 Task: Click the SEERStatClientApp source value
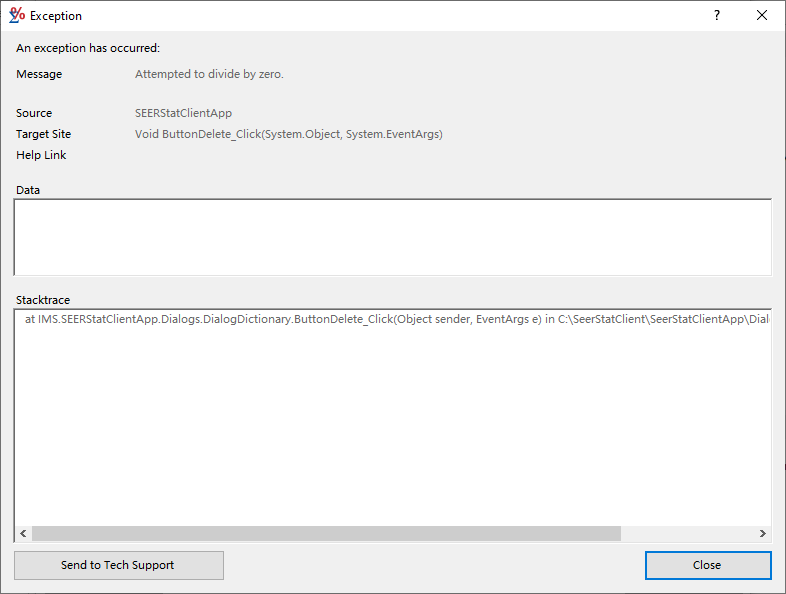point(183,113)
